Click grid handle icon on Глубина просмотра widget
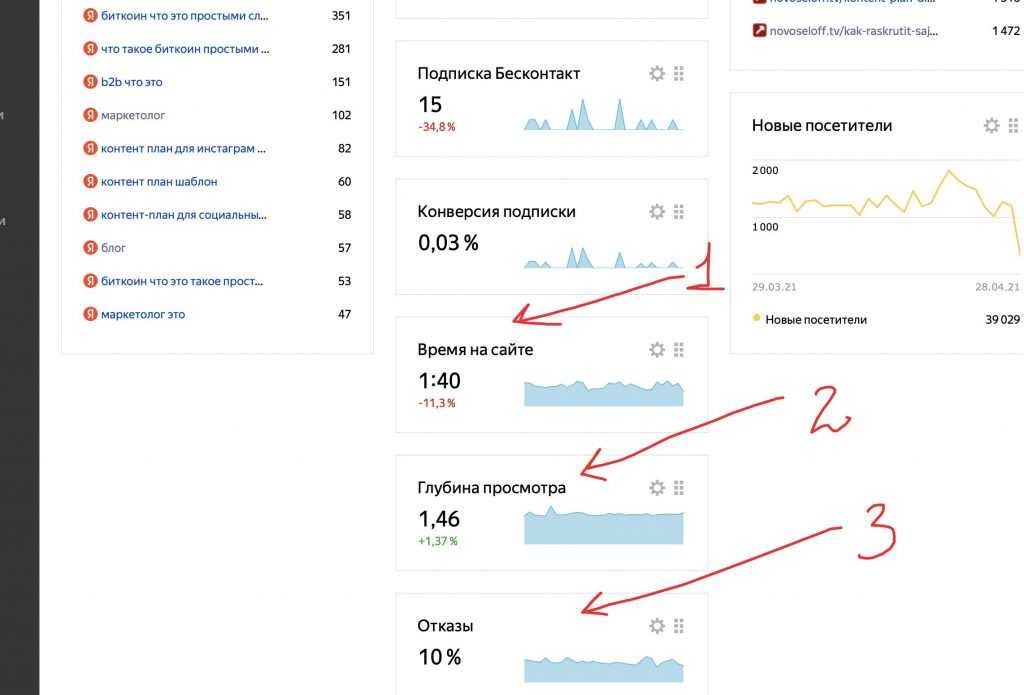This screenshot has height=695, width=1024. (679, 487)
